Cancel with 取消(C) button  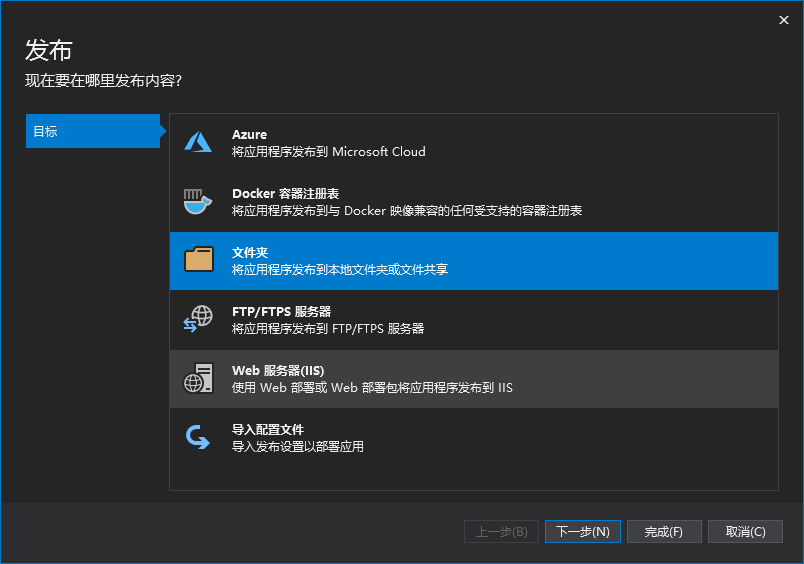pos(746,532)
